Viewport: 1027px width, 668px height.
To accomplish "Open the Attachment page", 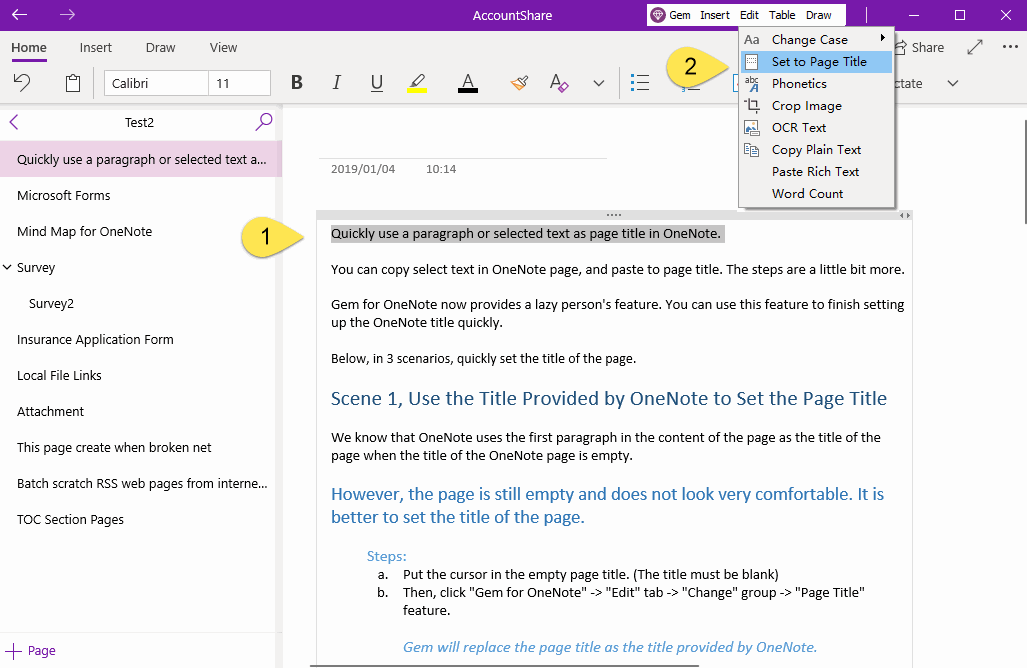I will tap(141, 411).
